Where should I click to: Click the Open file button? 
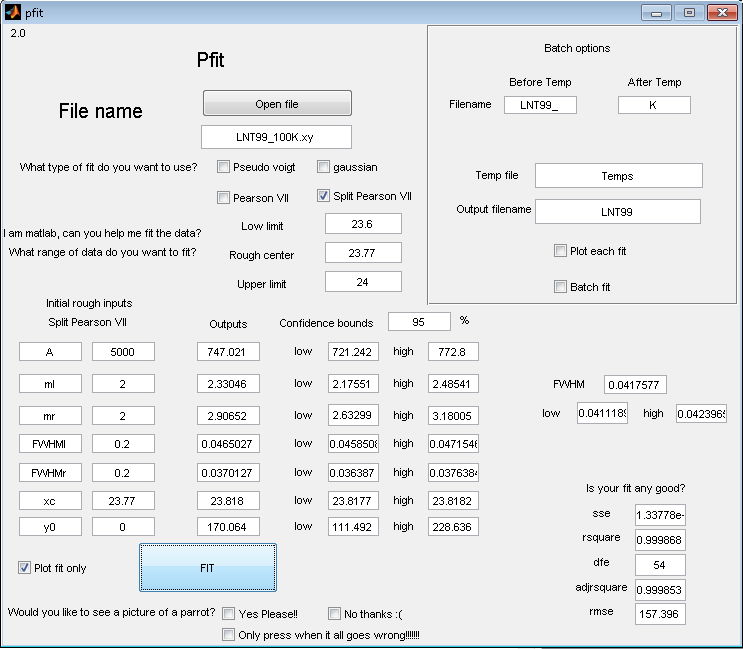pyautogui.click(x=277, y=104)
